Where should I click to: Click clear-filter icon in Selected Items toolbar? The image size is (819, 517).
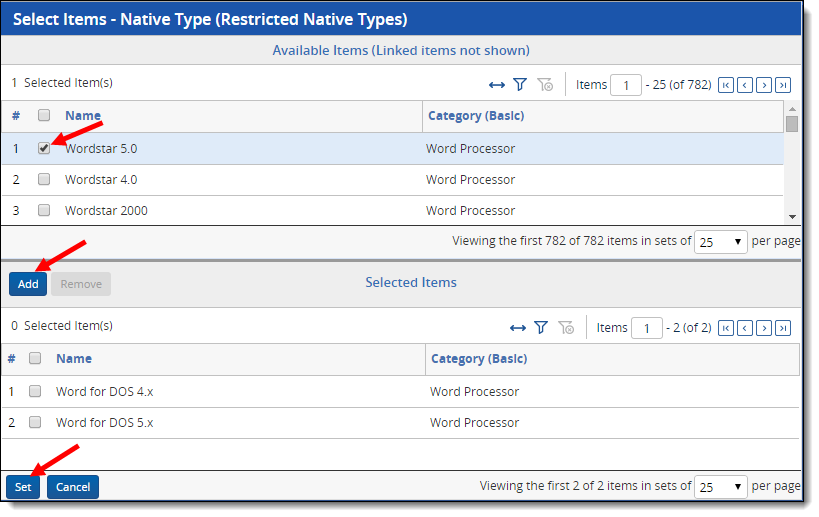pyautogui.click(x=566, y=328)
